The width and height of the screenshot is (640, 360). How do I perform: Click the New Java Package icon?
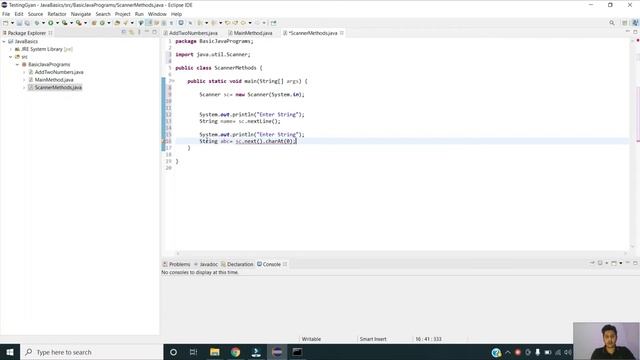(x=94, y=23)
